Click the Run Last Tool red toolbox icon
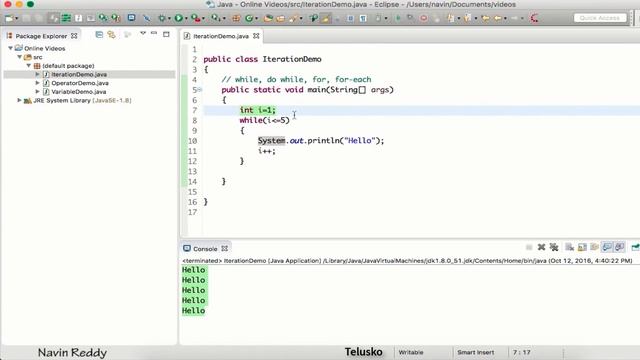Viewport: 640px width, 360px height. [x=196, y=18]
